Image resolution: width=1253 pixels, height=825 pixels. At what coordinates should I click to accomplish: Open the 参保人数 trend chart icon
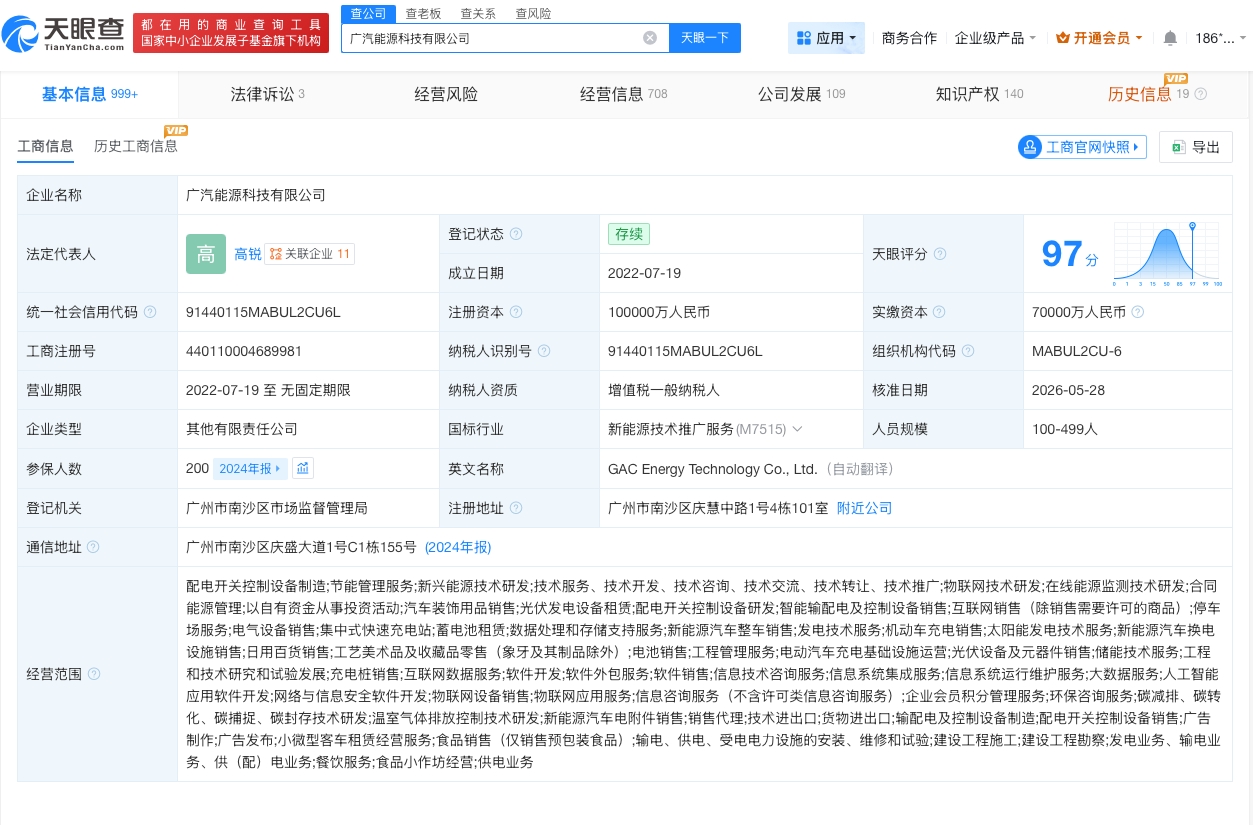click(303, 468)
